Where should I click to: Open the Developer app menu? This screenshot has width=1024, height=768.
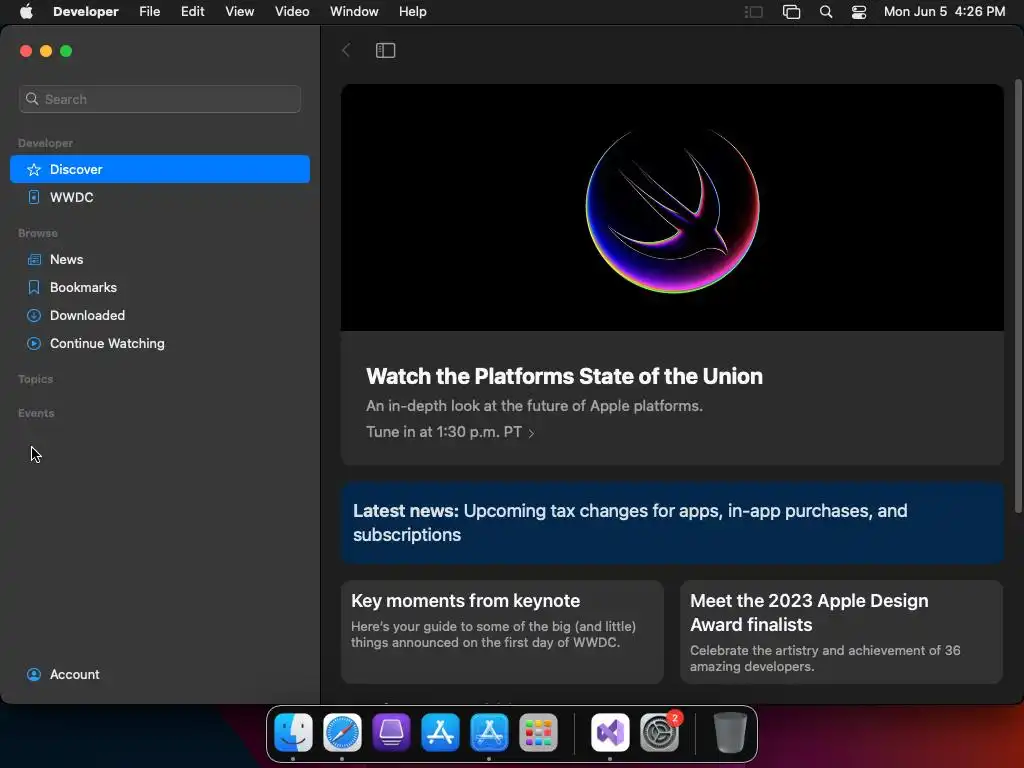(86, 12)
